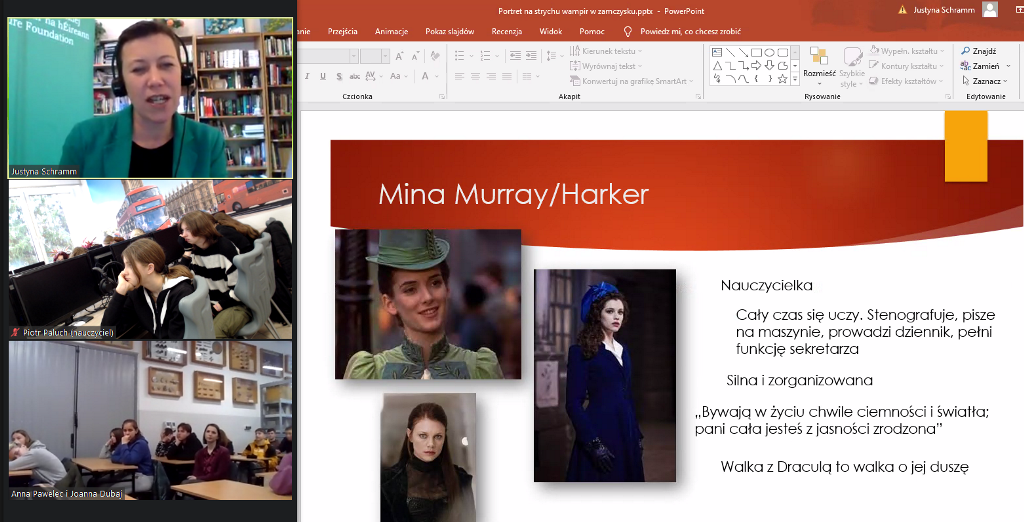Click the center text alignment icon
Viewport: 1024px width, 522px height.
[x=475, y=76]
